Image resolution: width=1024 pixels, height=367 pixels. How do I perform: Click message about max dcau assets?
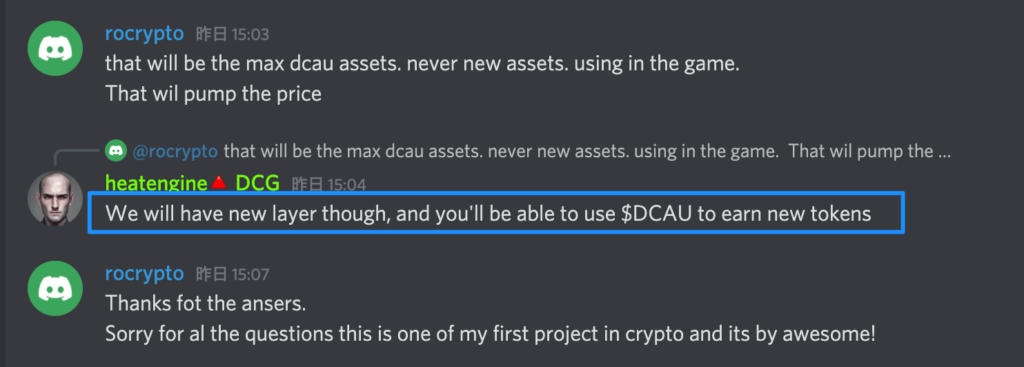[422, 64]
